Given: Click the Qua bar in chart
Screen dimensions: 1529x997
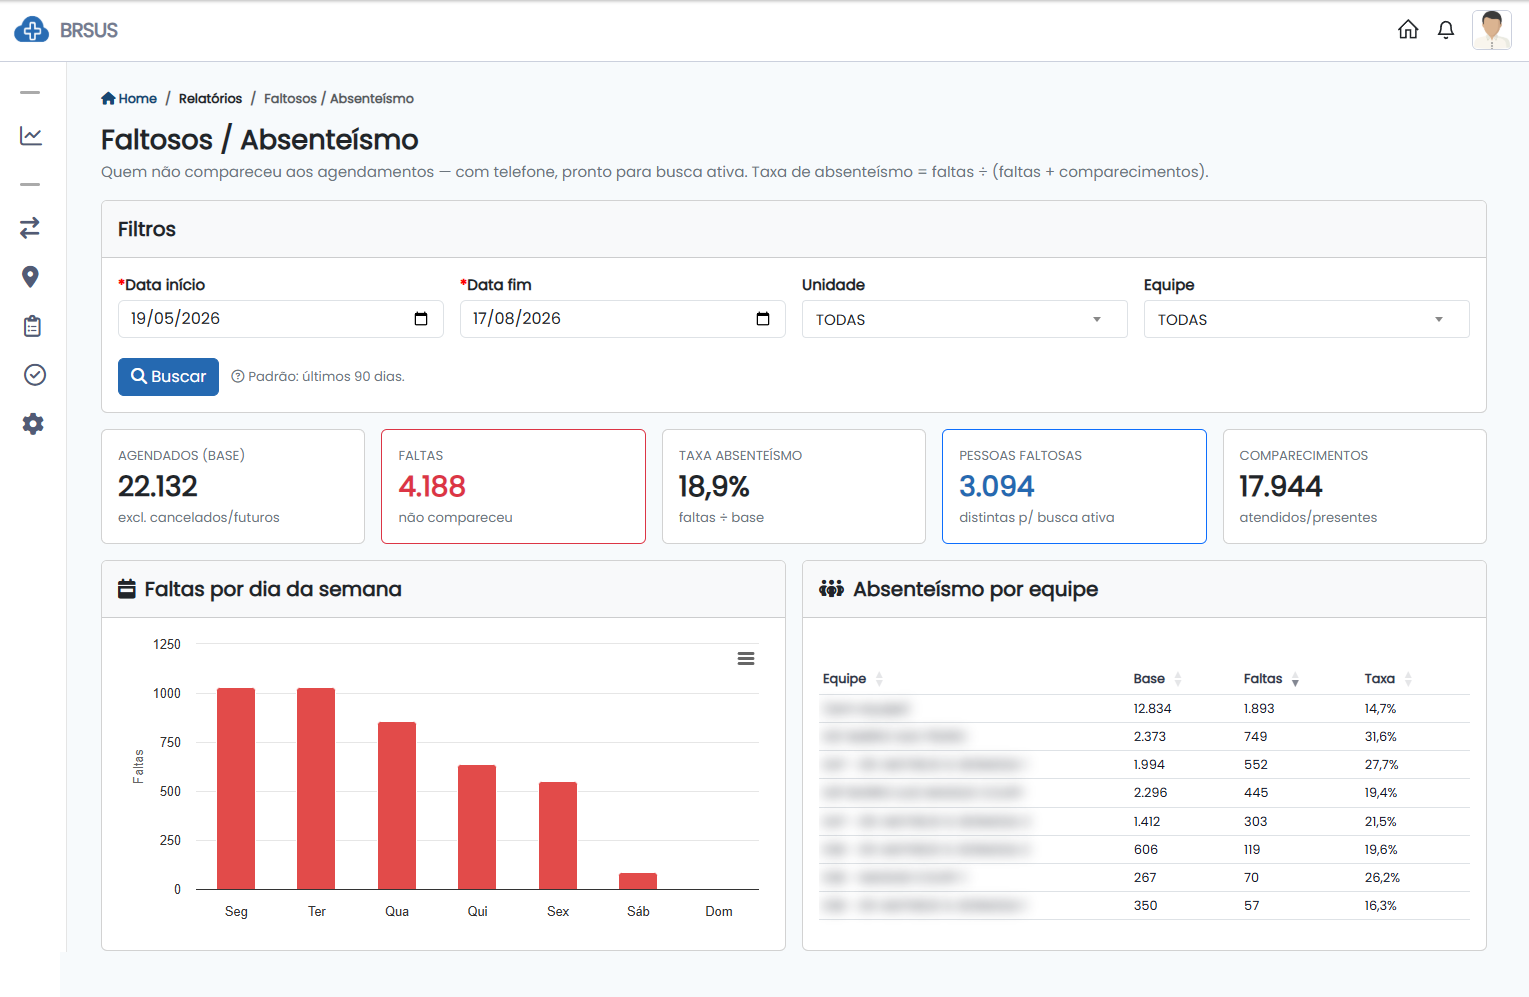Looking at the screenshot, I should [x=397, y=805].
